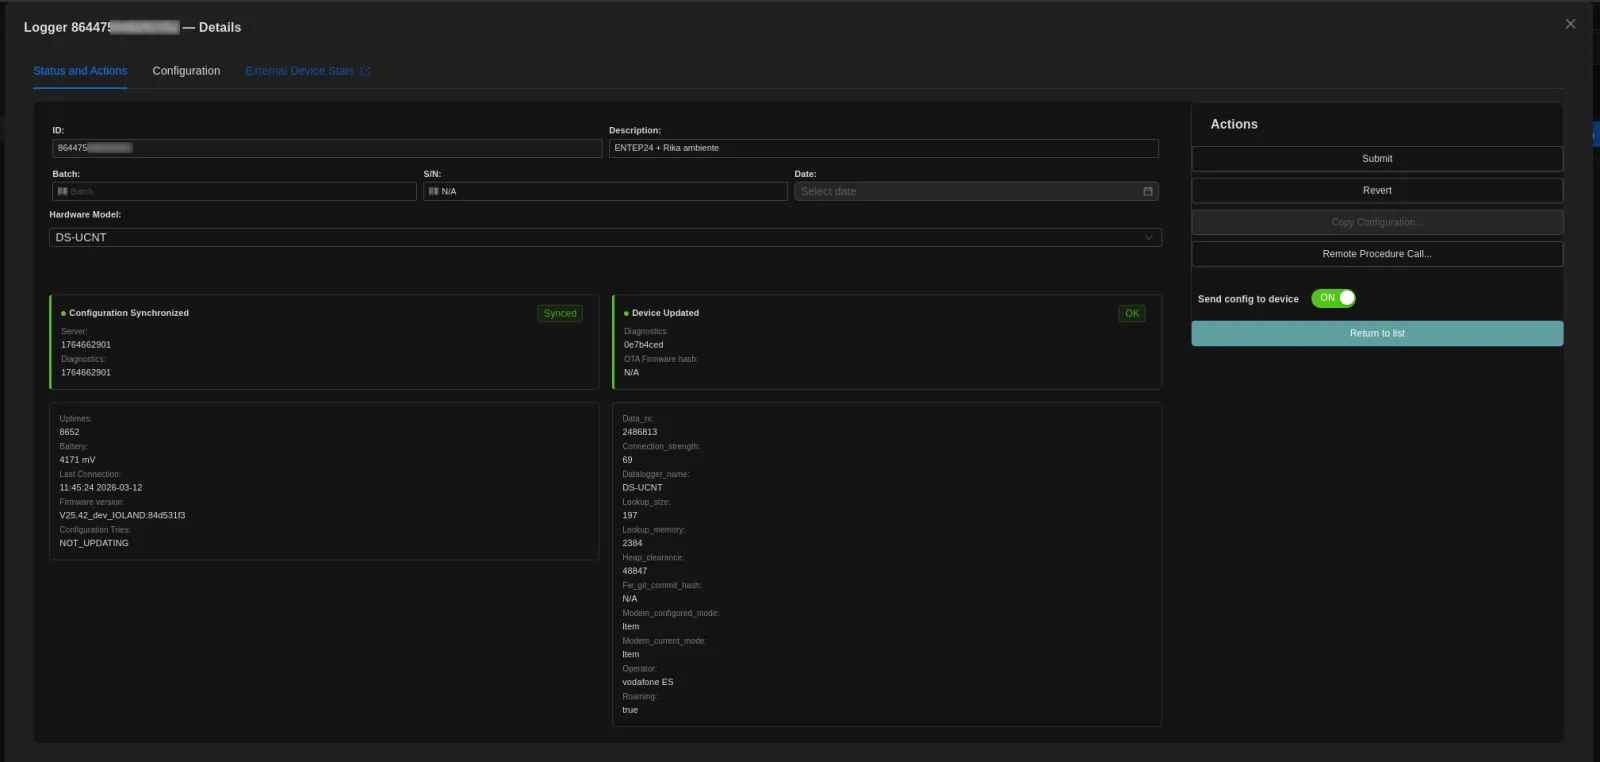The image size is (1600, 762).
Task: Click into the Batch input field
Action: tap(234, 191)
